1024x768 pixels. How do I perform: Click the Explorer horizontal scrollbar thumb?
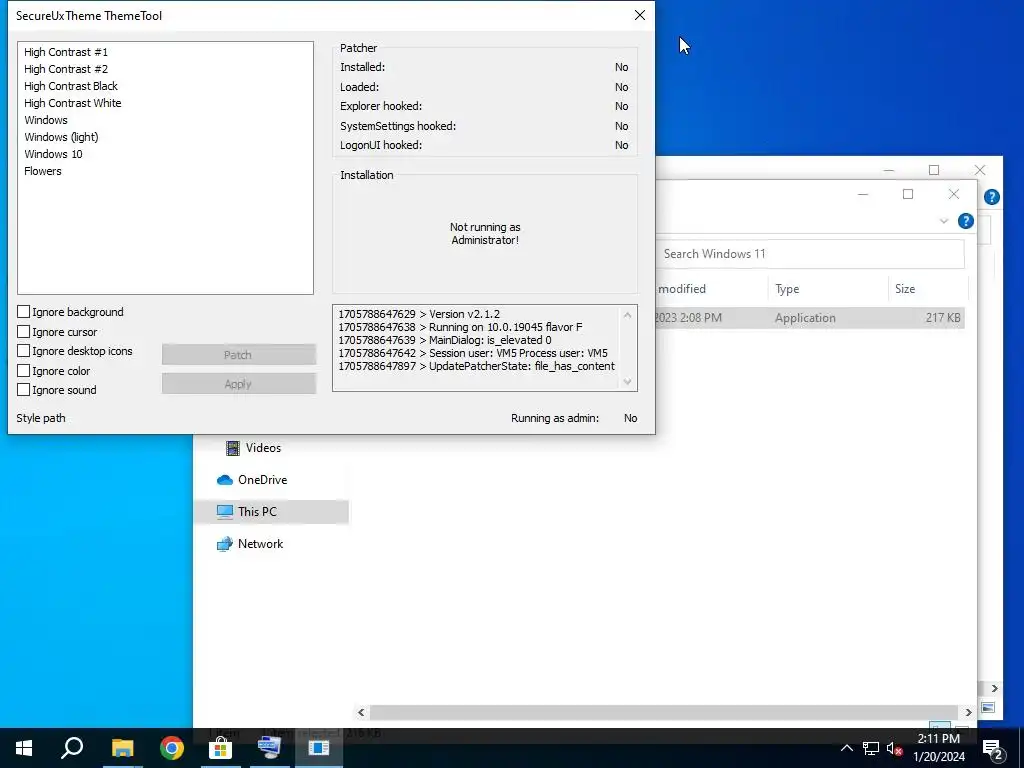[664, 712]
